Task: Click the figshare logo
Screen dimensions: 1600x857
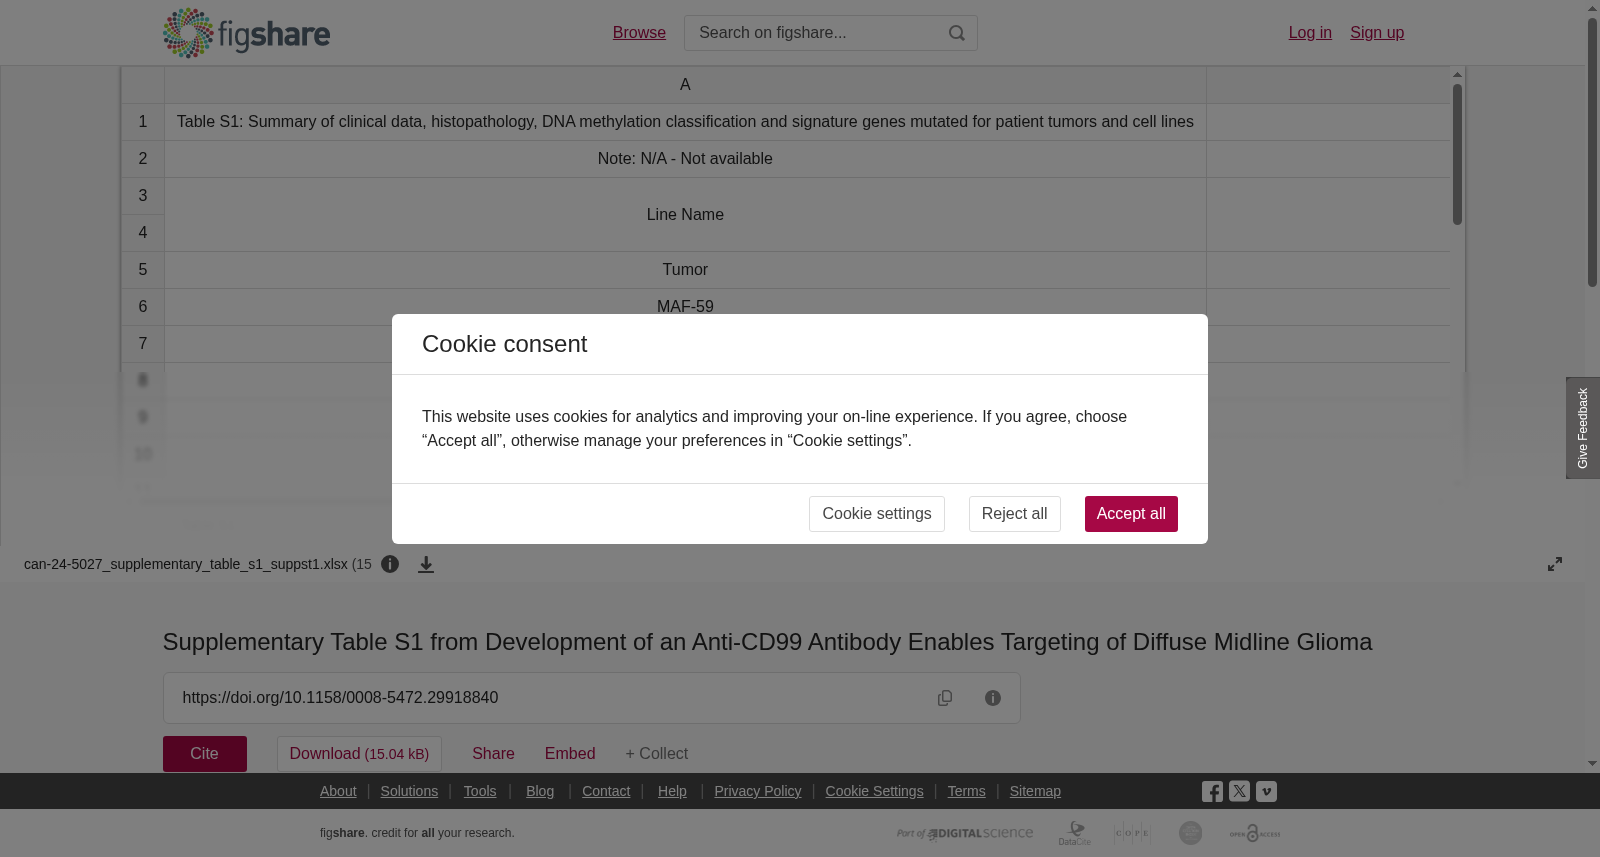Action: click(246, 33)
